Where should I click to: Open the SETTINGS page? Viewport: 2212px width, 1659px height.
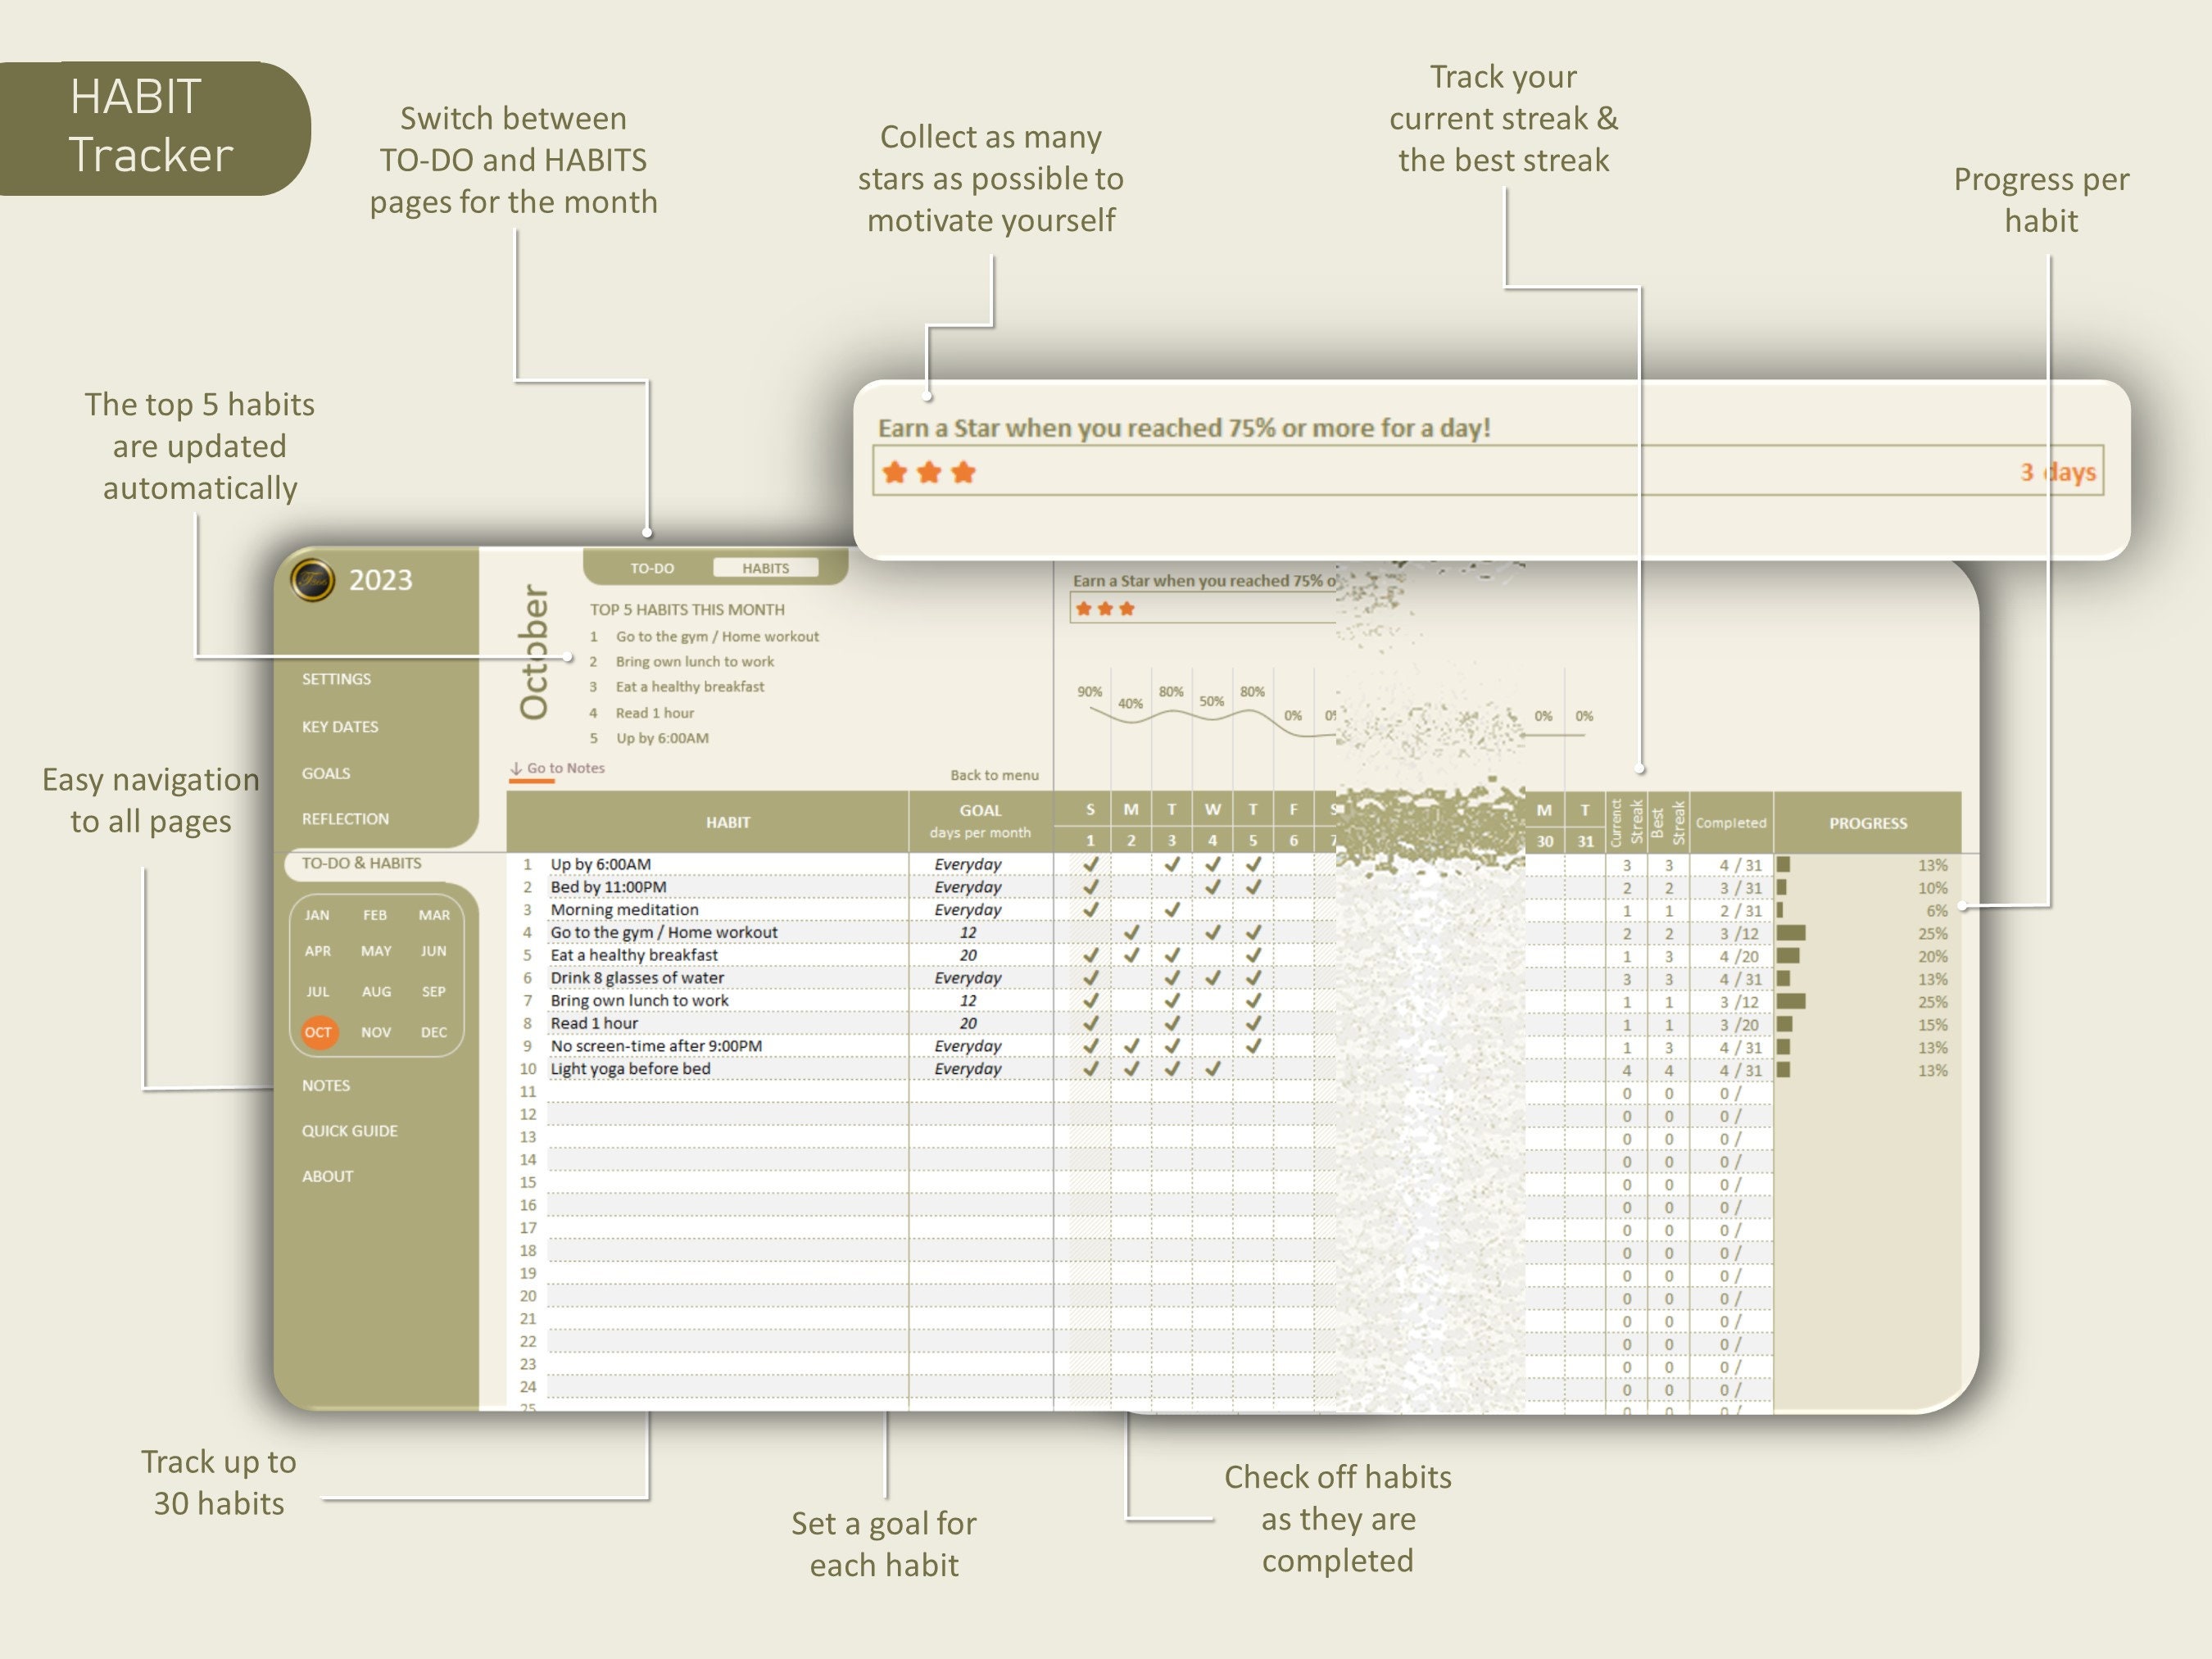[x=337, y=678]
